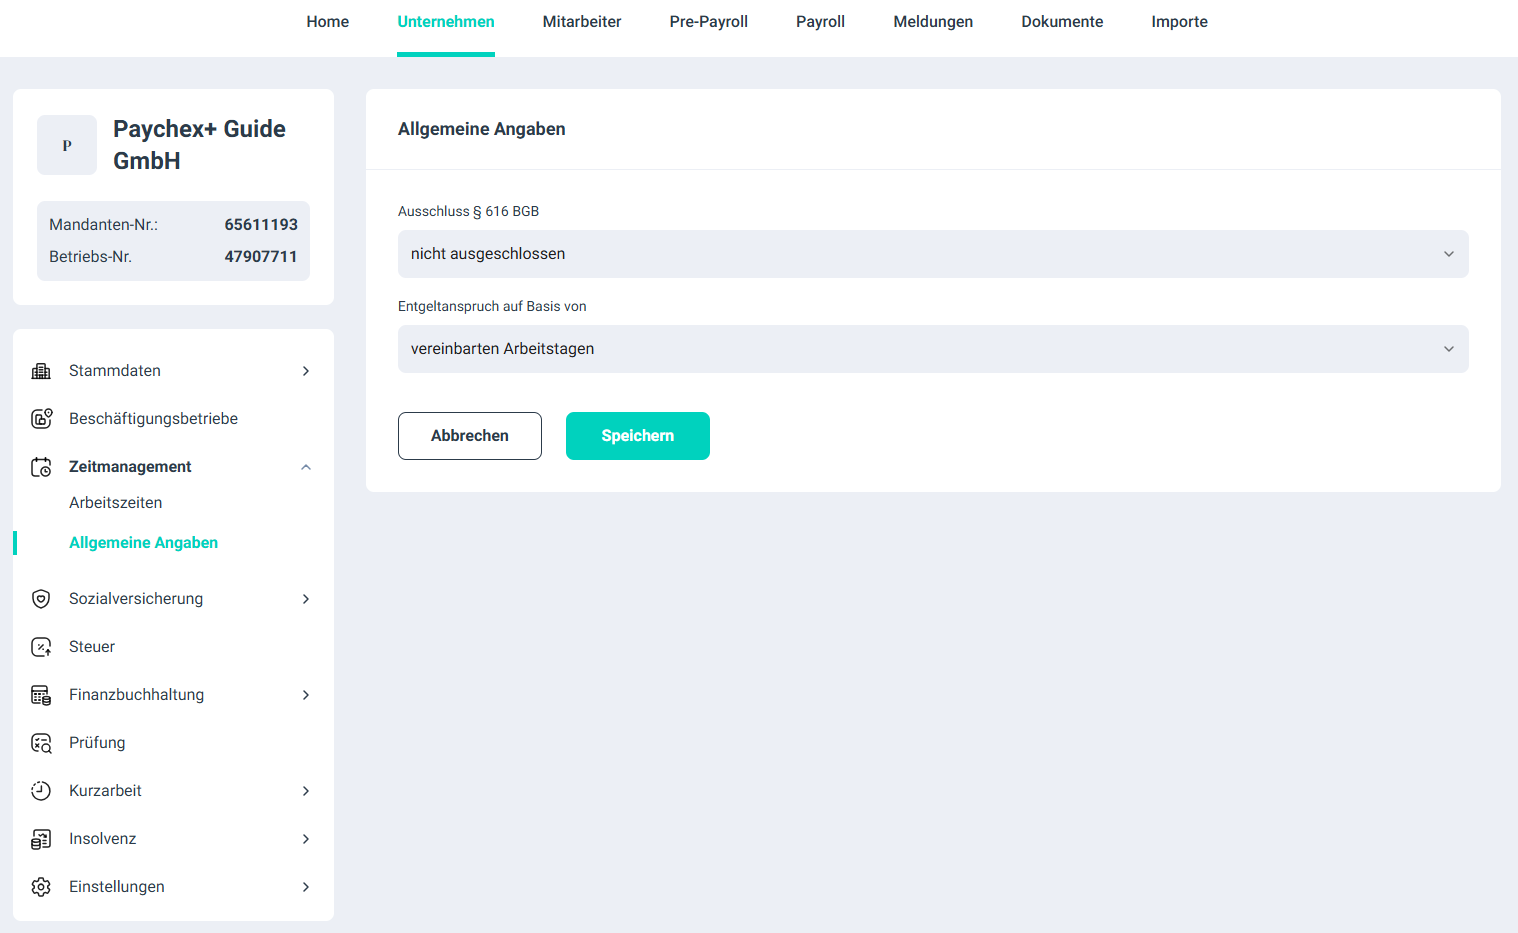Image resolution: width=1518 pixels, height=933 pixels.
Task: Open the Prüfung menu label
Action: [x=97, y=743]
